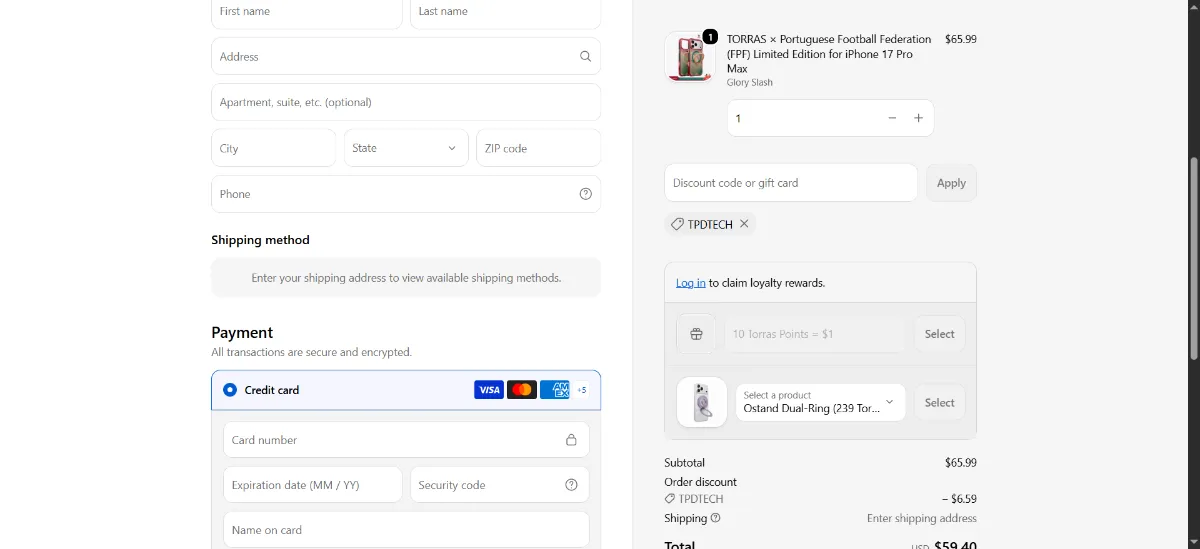
Task: Click the TORRAS phone case product thumbnail
Action: 690,57
